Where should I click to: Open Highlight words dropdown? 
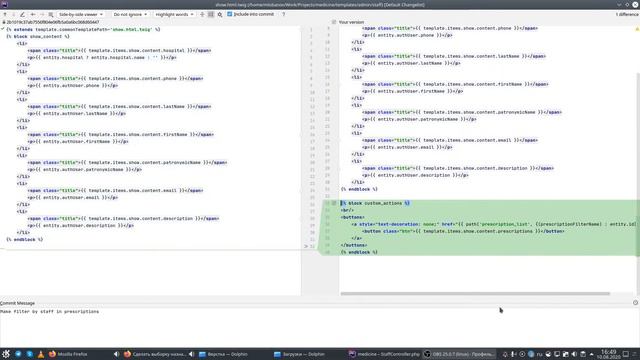pyautogui.click(x=174, y=14)
